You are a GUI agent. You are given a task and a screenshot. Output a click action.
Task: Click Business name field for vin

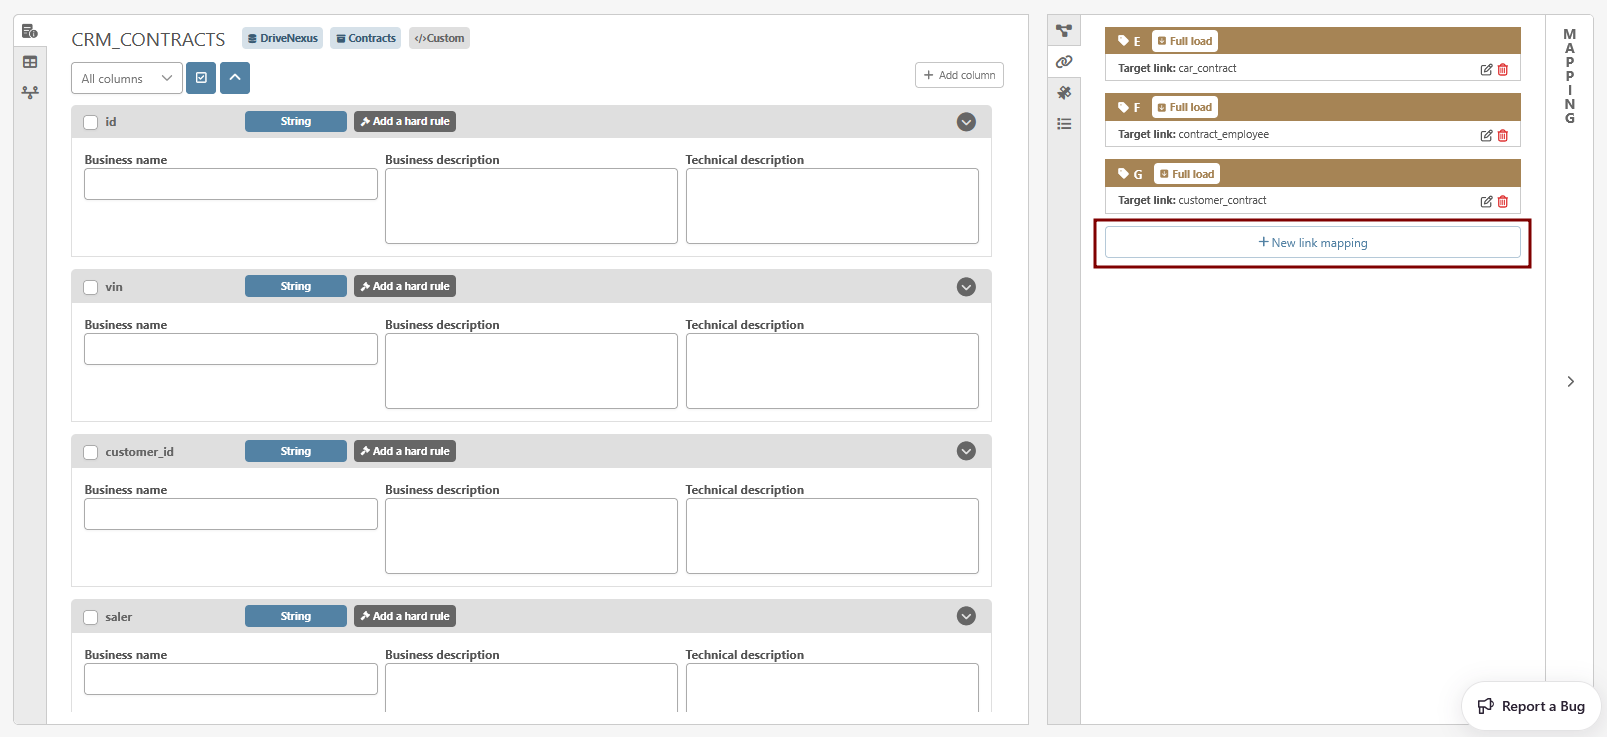pyautogui.click(x=231, y=349)
